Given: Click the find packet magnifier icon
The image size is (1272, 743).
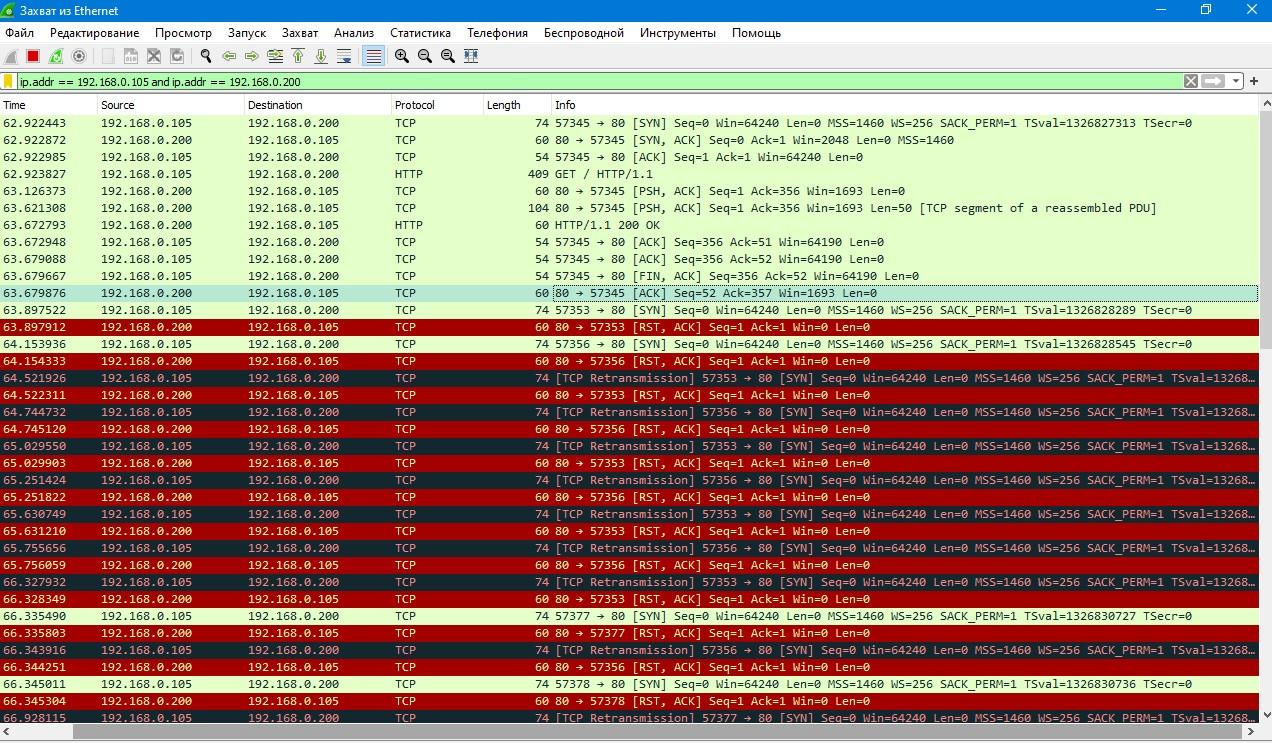Looking at the screenshot, I should click(x=206, y=57).
